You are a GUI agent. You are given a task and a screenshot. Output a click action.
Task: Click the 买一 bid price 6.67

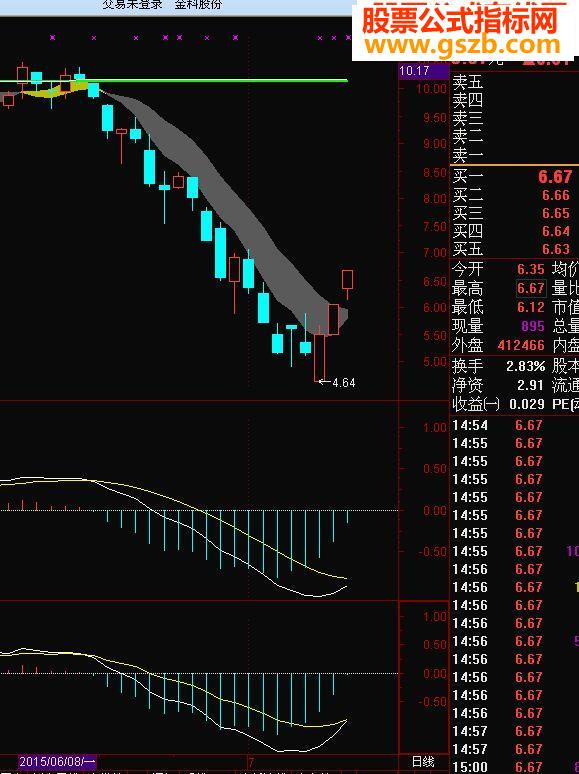pos(555,177)
